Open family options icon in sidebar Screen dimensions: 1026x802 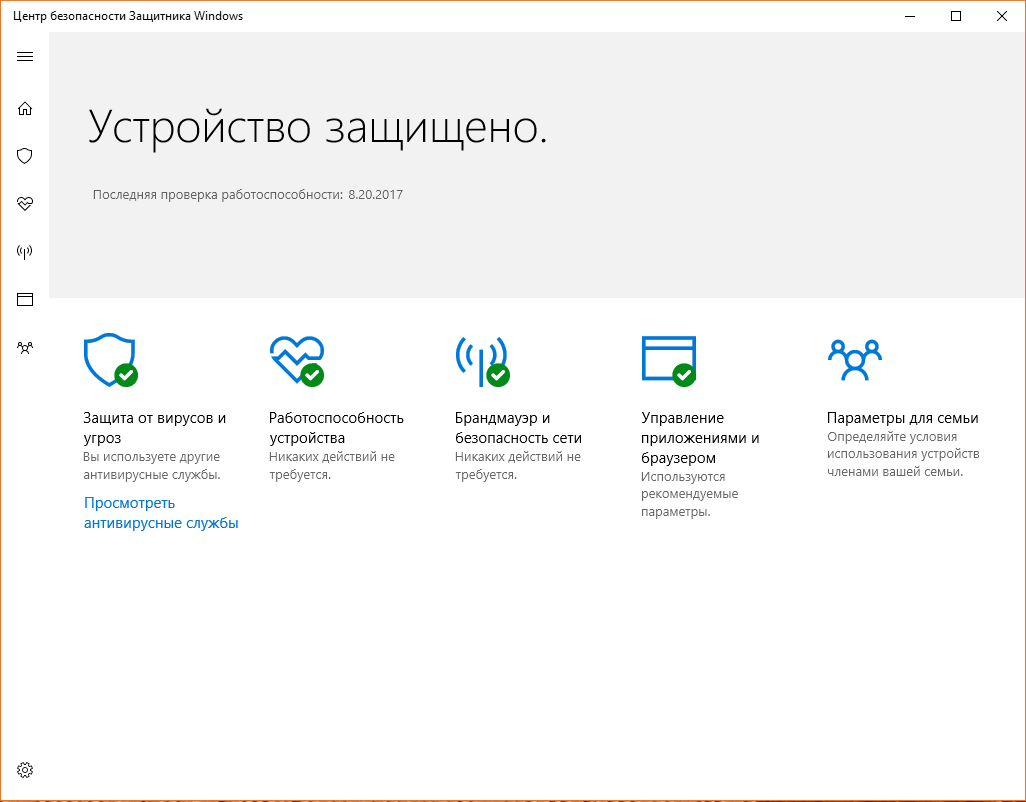click(x=25, y=347)
